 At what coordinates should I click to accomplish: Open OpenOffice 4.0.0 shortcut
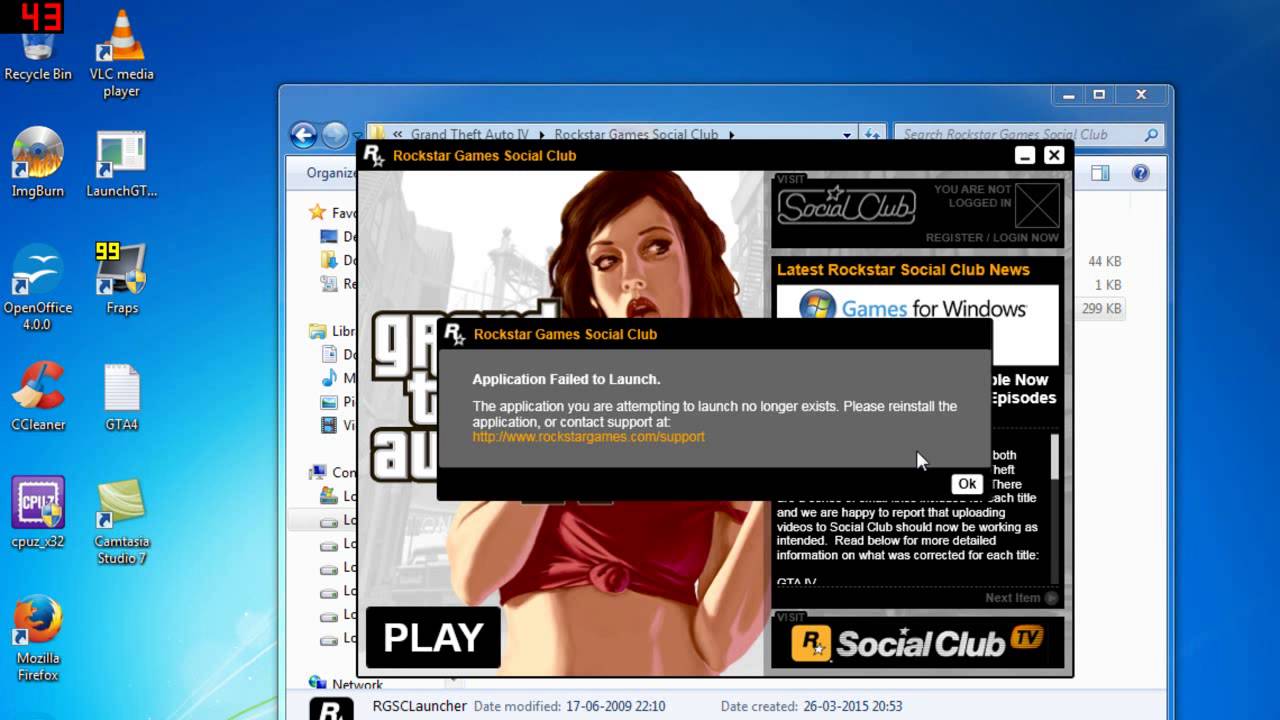[38, 288]
